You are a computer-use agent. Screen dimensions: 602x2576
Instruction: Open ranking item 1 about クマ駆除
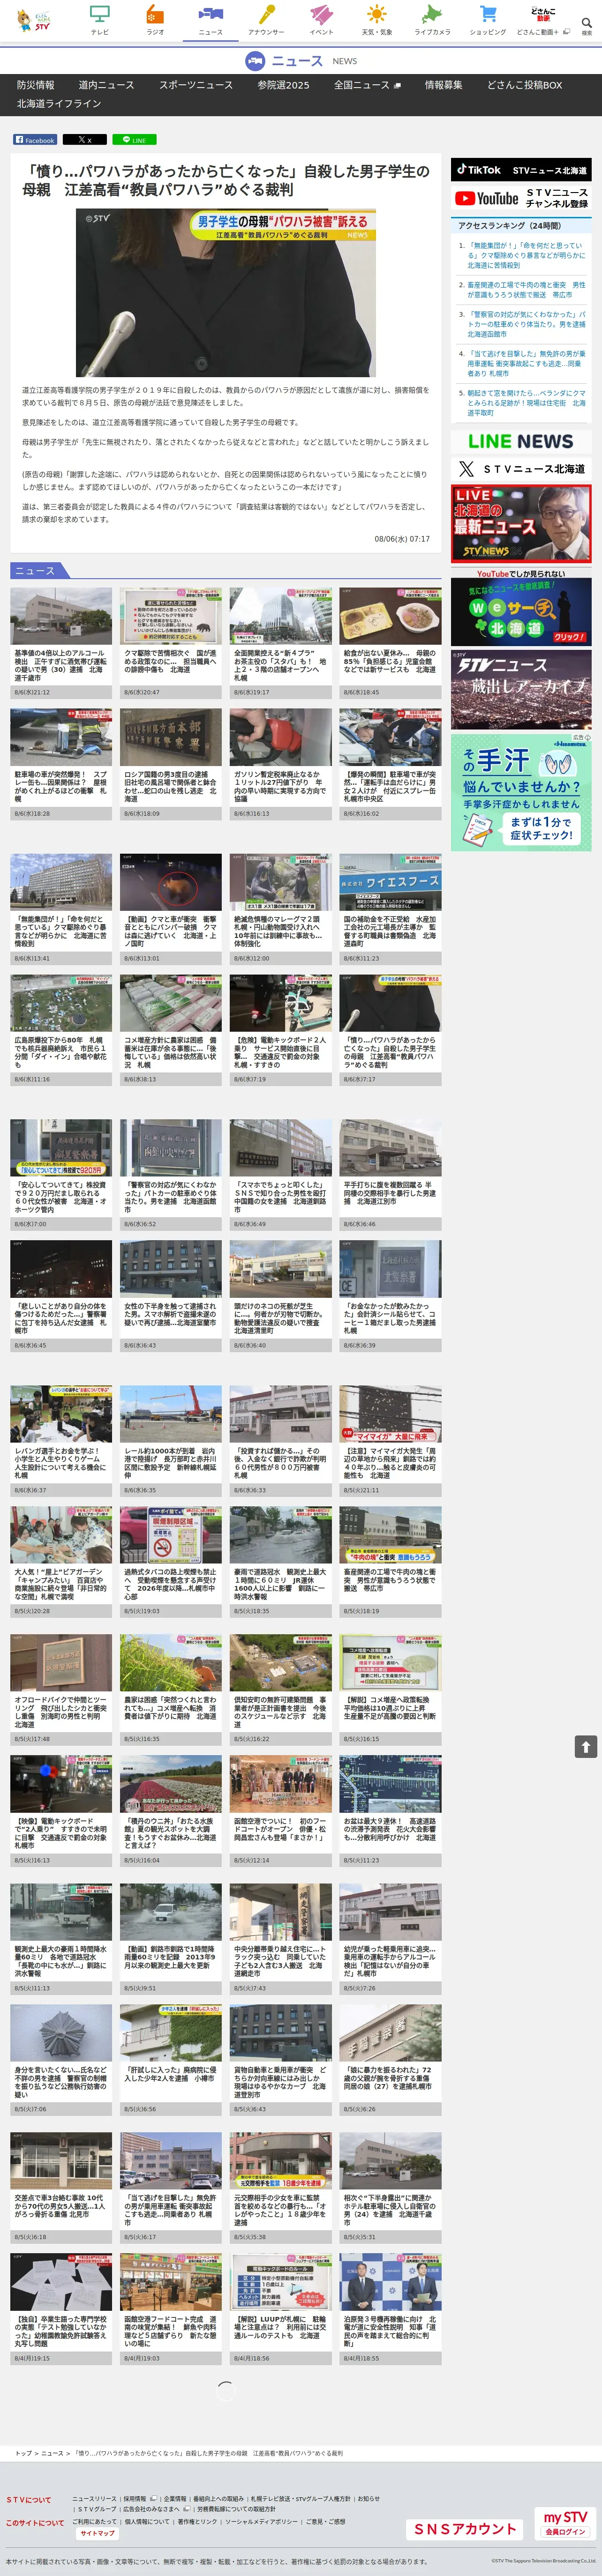click(x=527, y=255)
